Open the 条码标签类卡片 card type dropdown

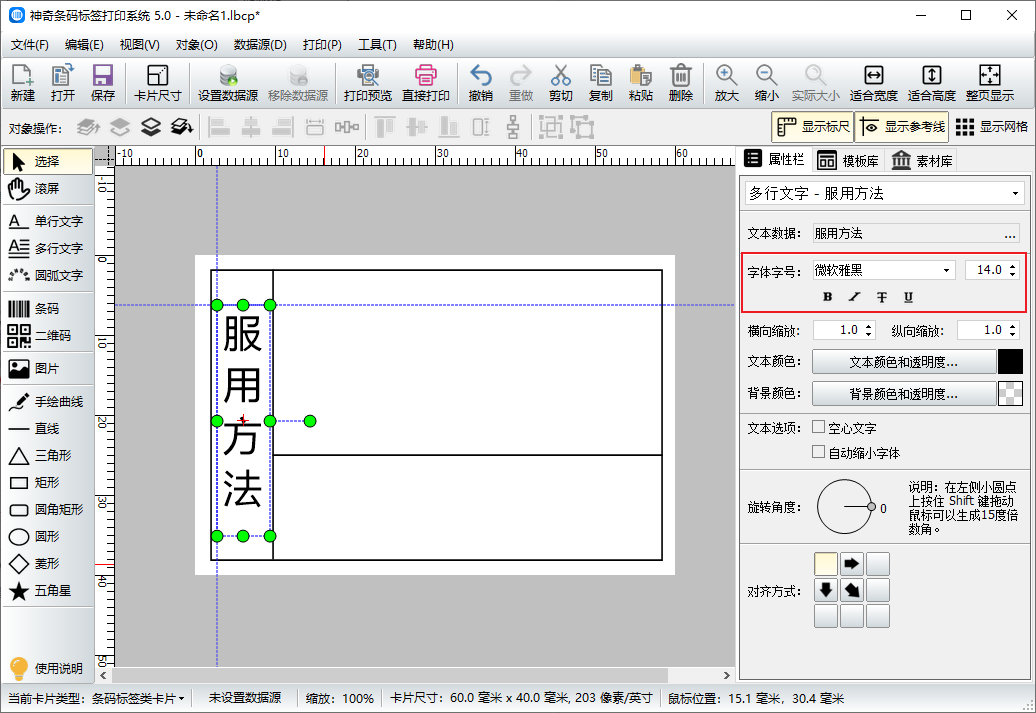click(138, 698)
